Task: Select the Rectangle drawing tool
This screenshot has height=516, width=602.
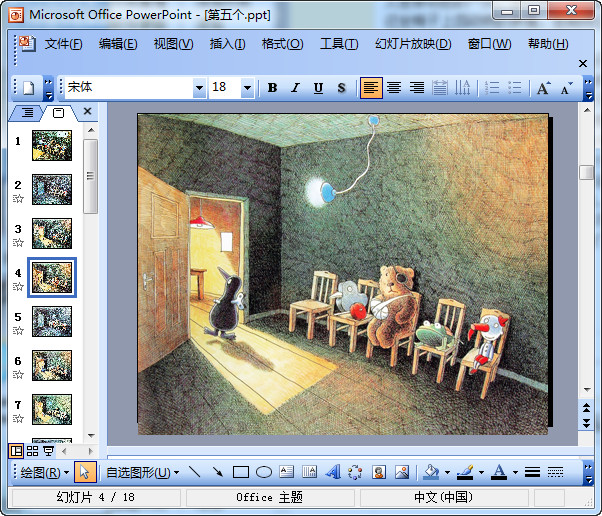Action: click(241, 472)
